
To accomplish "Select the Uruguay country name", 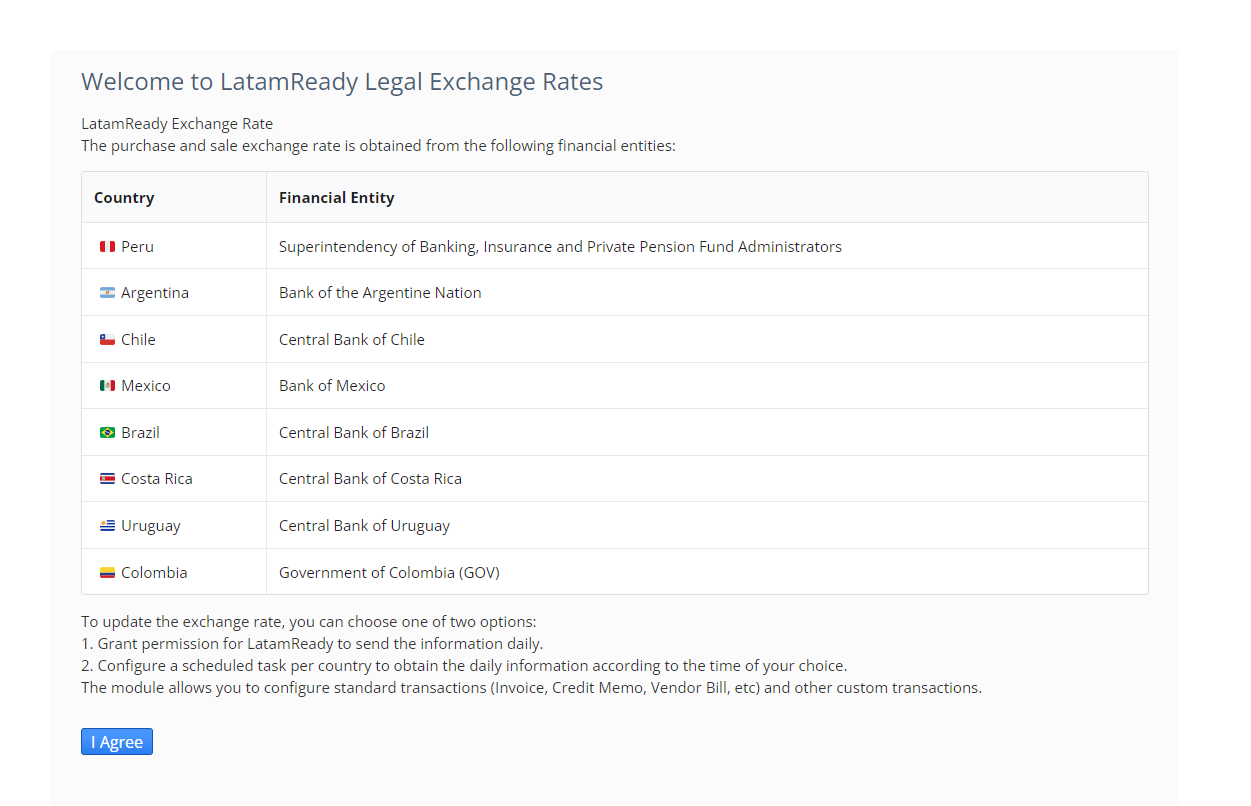I will coord(151,526).
